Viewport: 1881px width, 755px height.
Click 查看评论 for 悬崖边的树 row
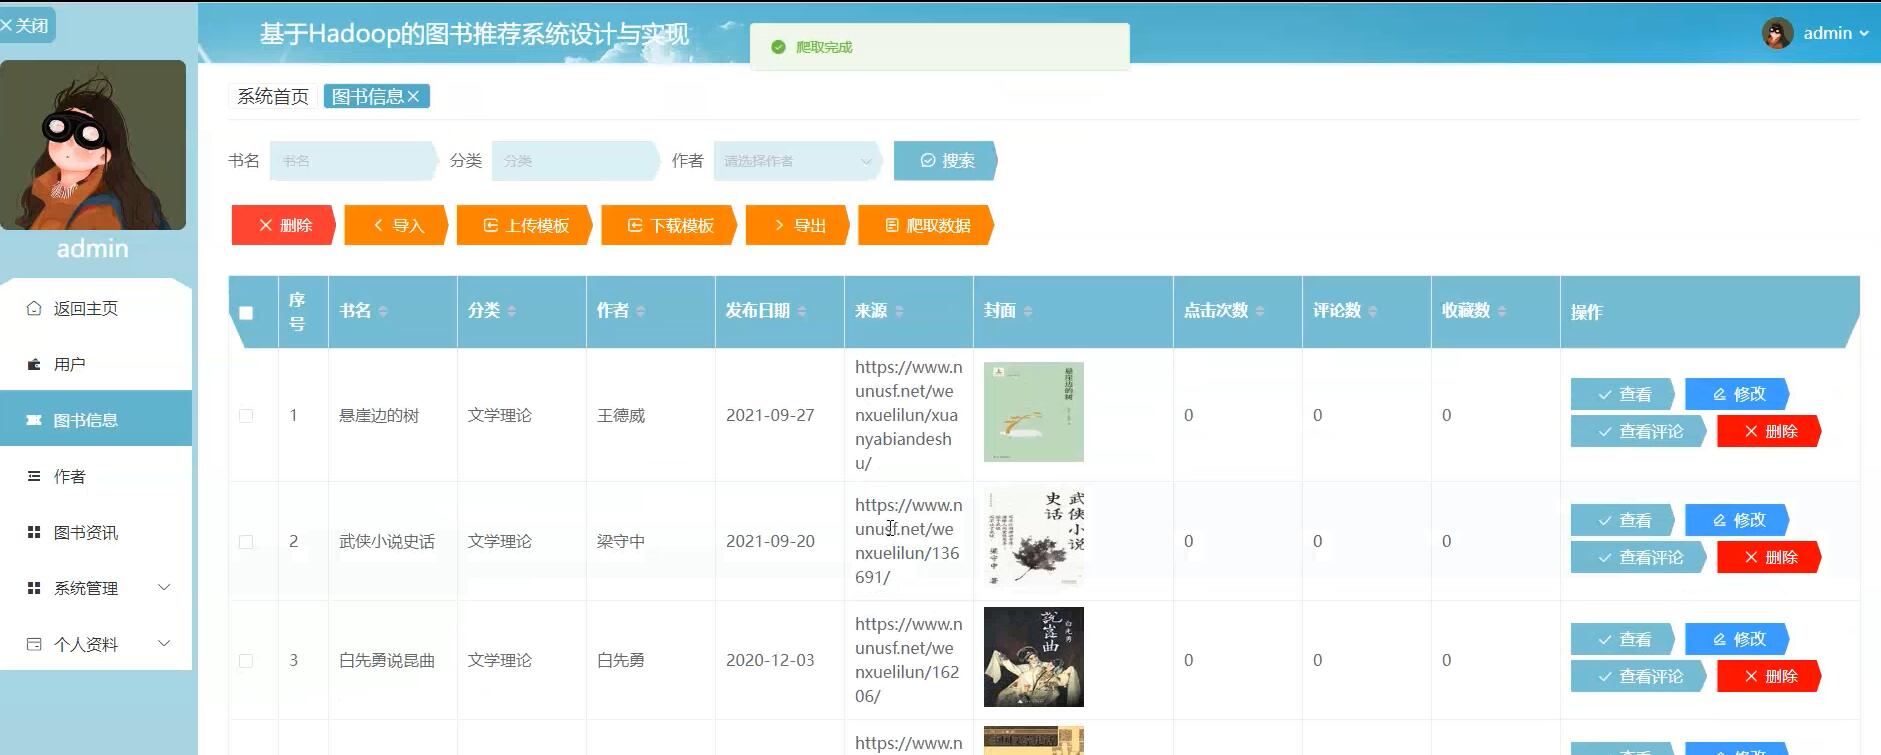(x=1639, y=431)
